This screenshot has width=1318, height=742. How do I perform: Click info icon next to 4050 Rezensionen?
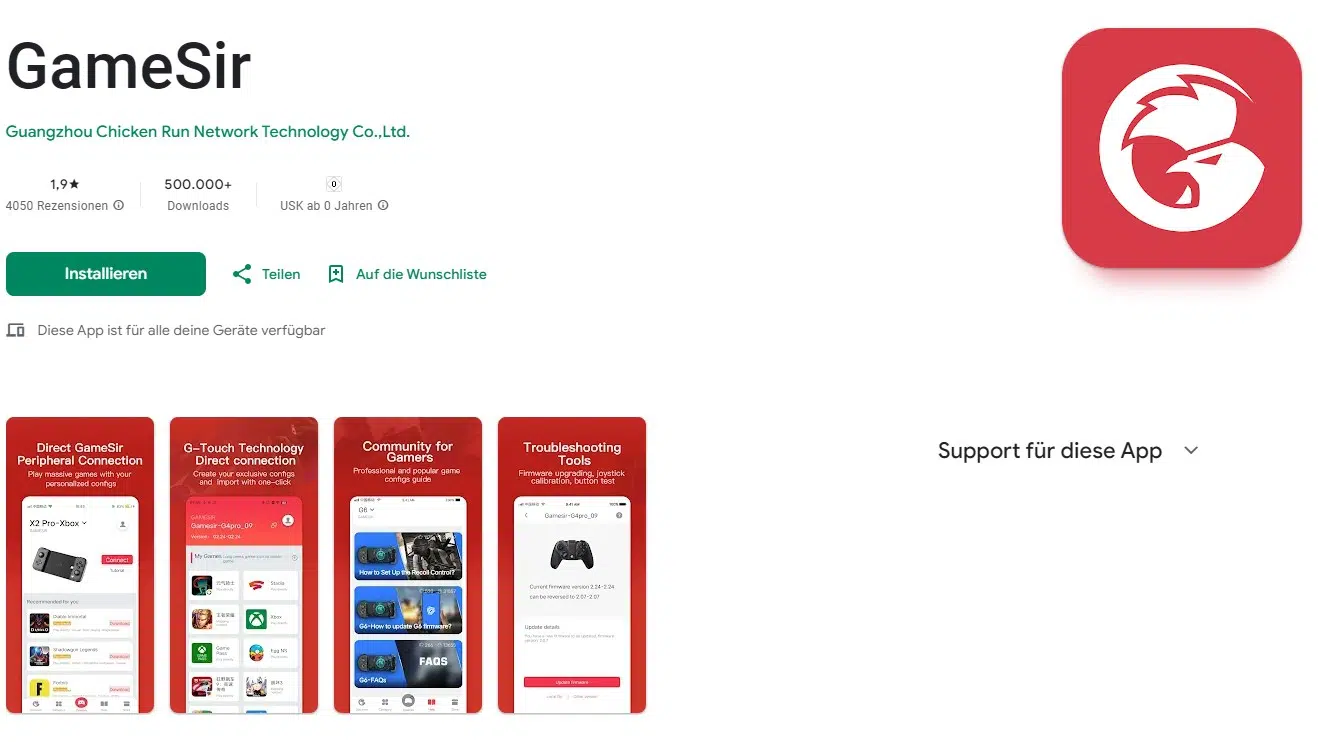[x=119, y=206]
